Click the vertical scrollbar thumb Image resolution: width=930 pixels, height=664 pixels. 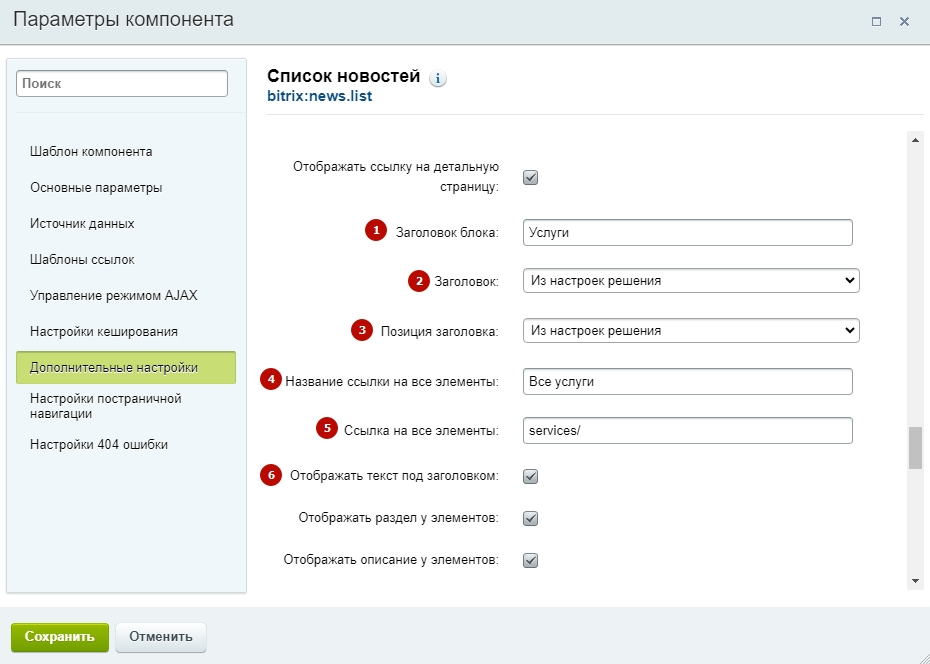click(x=915, y=448)
